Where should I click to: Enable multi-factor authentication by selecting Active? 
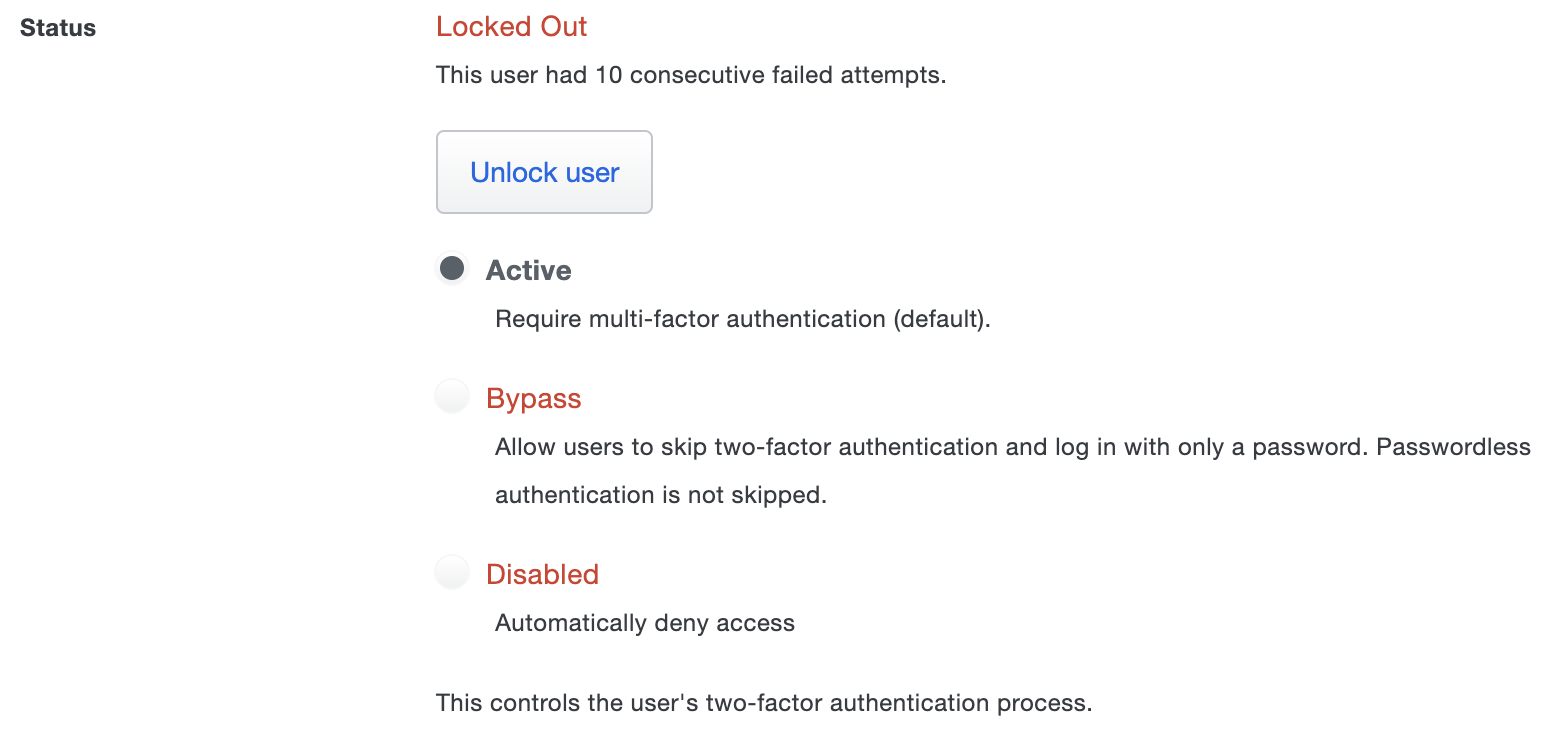452,268
